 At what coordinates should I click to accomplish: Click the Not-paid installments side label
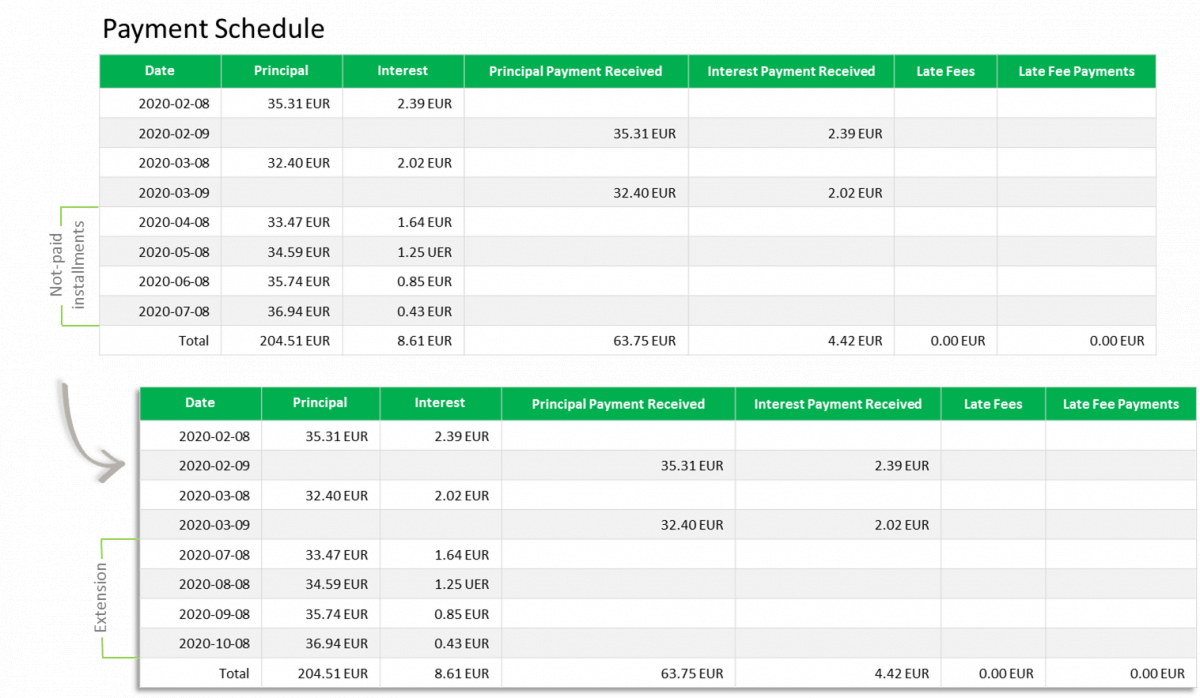(67, 266)
